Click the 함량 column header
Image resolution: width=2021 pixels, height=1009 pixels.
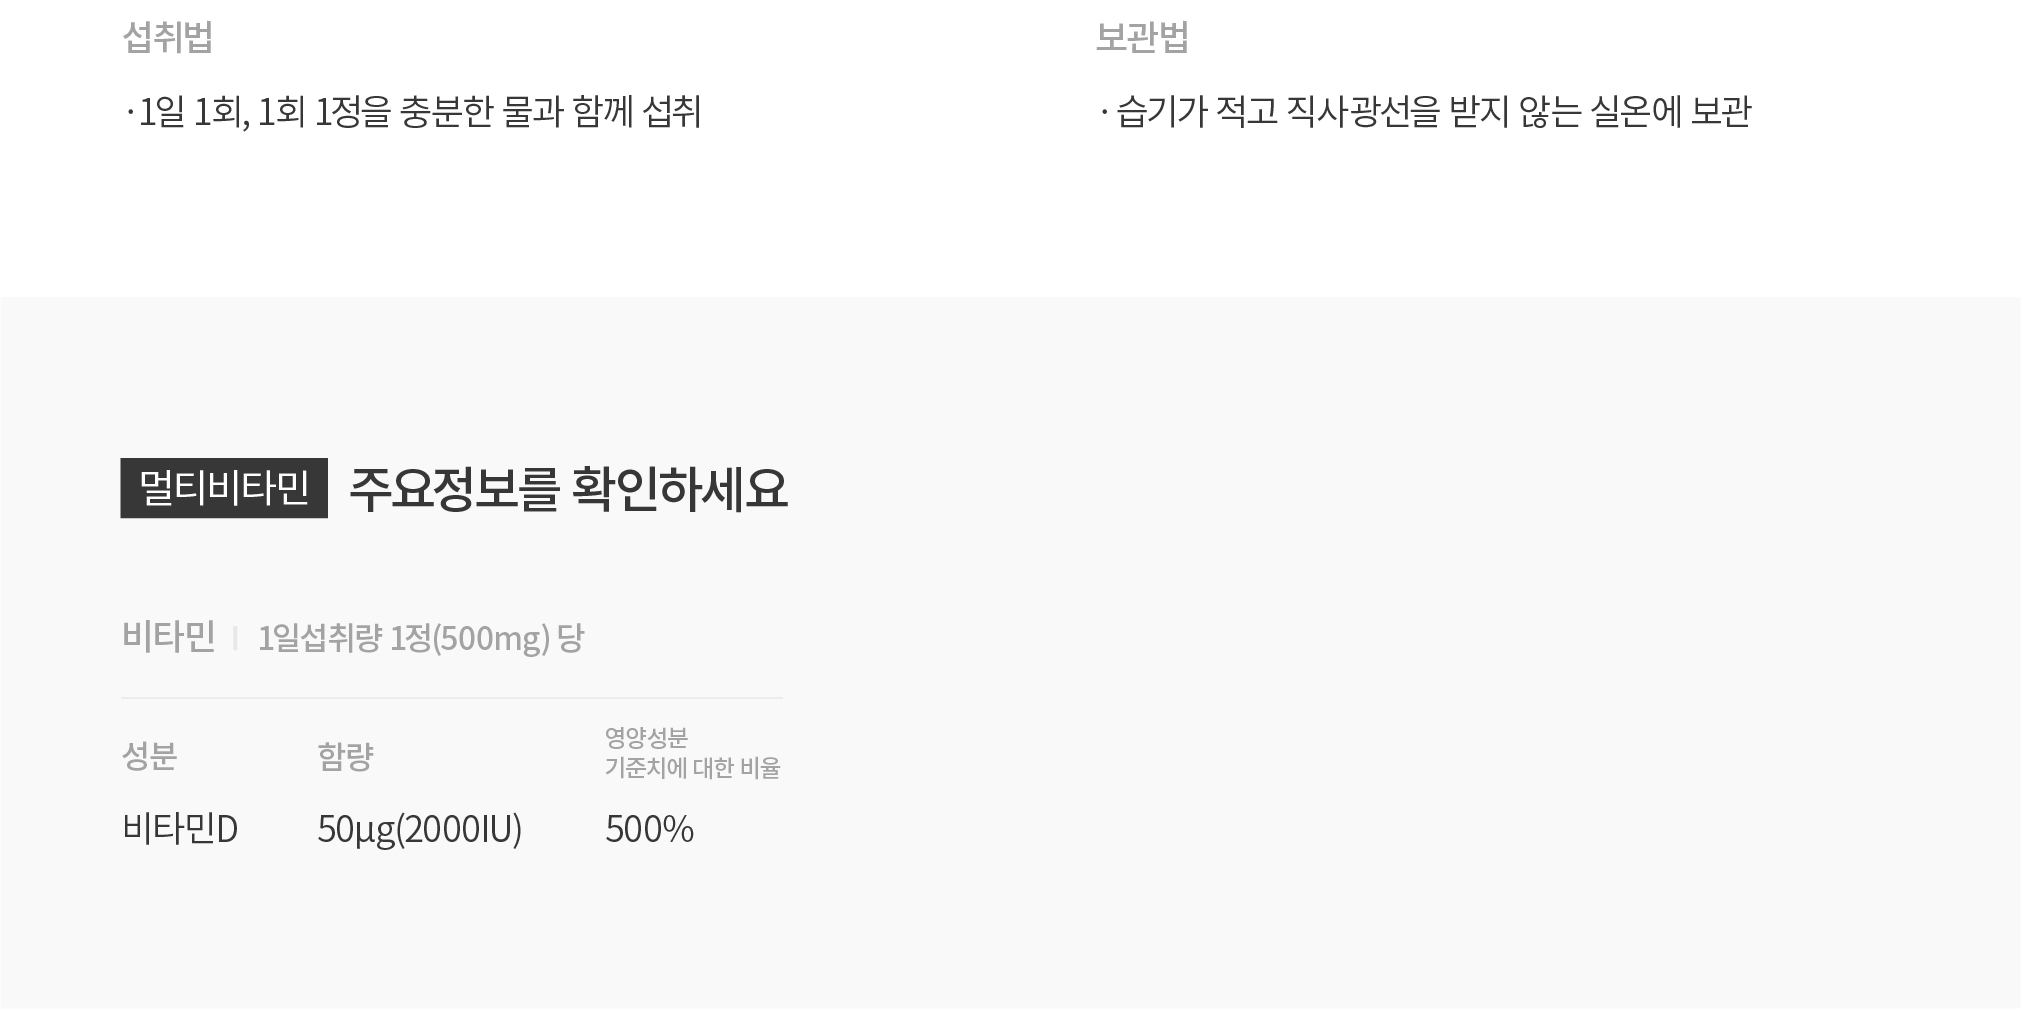pyautogui.click(x=345, y=756)
